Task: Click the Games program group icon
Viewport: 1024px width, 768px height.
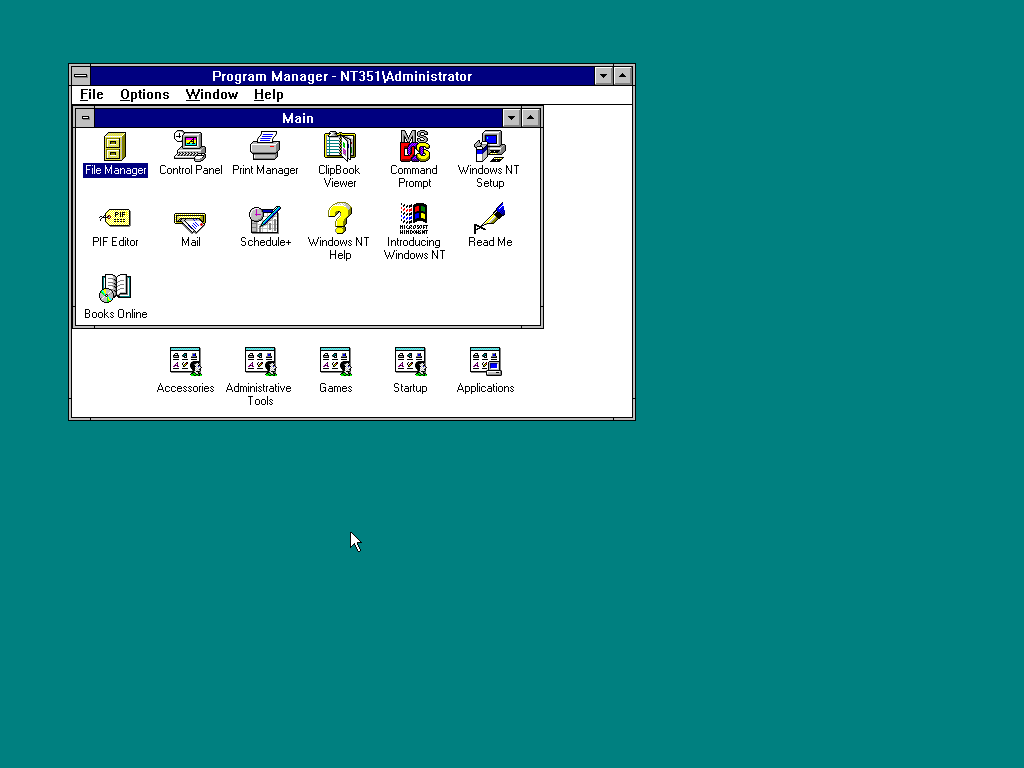Action: 335,362
